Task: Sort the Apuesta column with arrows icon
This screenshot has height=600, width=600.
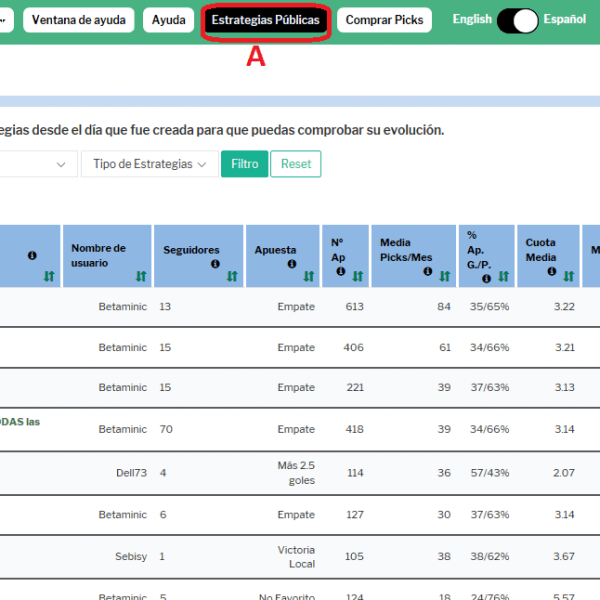Action: (309, 276)
